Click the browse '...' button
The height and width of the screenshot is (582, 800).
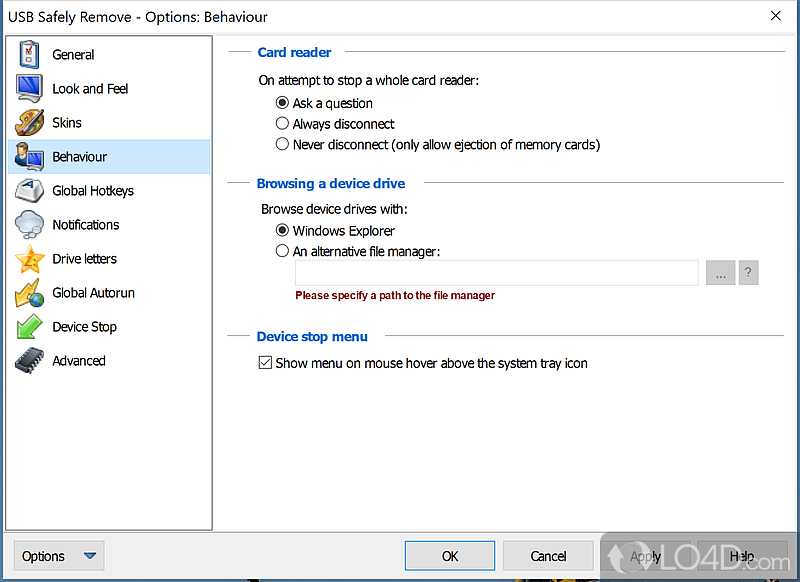click(720, 272)
